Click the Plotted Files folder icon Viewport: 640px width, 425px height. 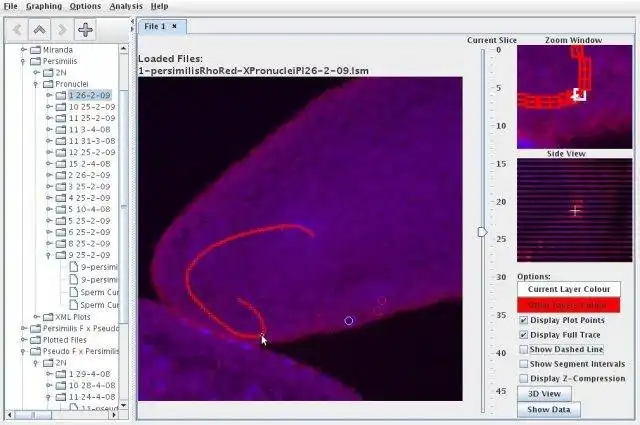coord(36,340)
